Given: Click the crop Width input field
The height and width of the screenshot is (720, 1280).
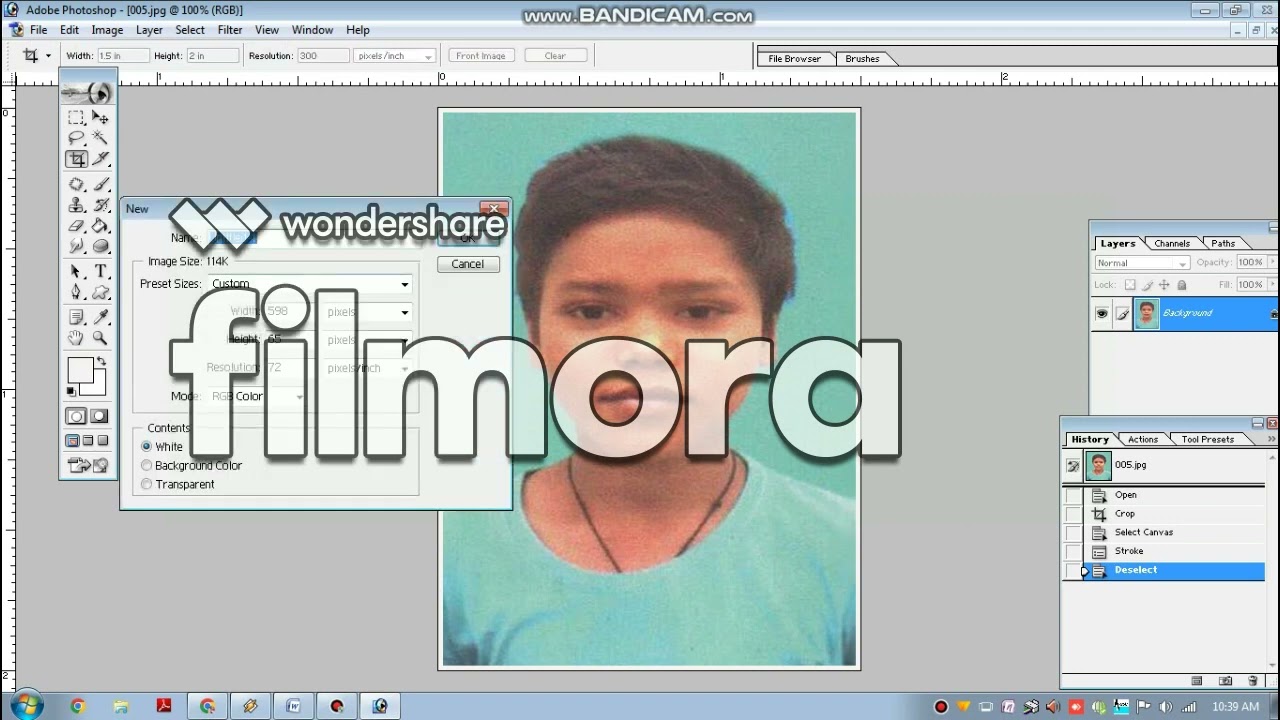Looking at the screenshot, I should coord(122,56).
